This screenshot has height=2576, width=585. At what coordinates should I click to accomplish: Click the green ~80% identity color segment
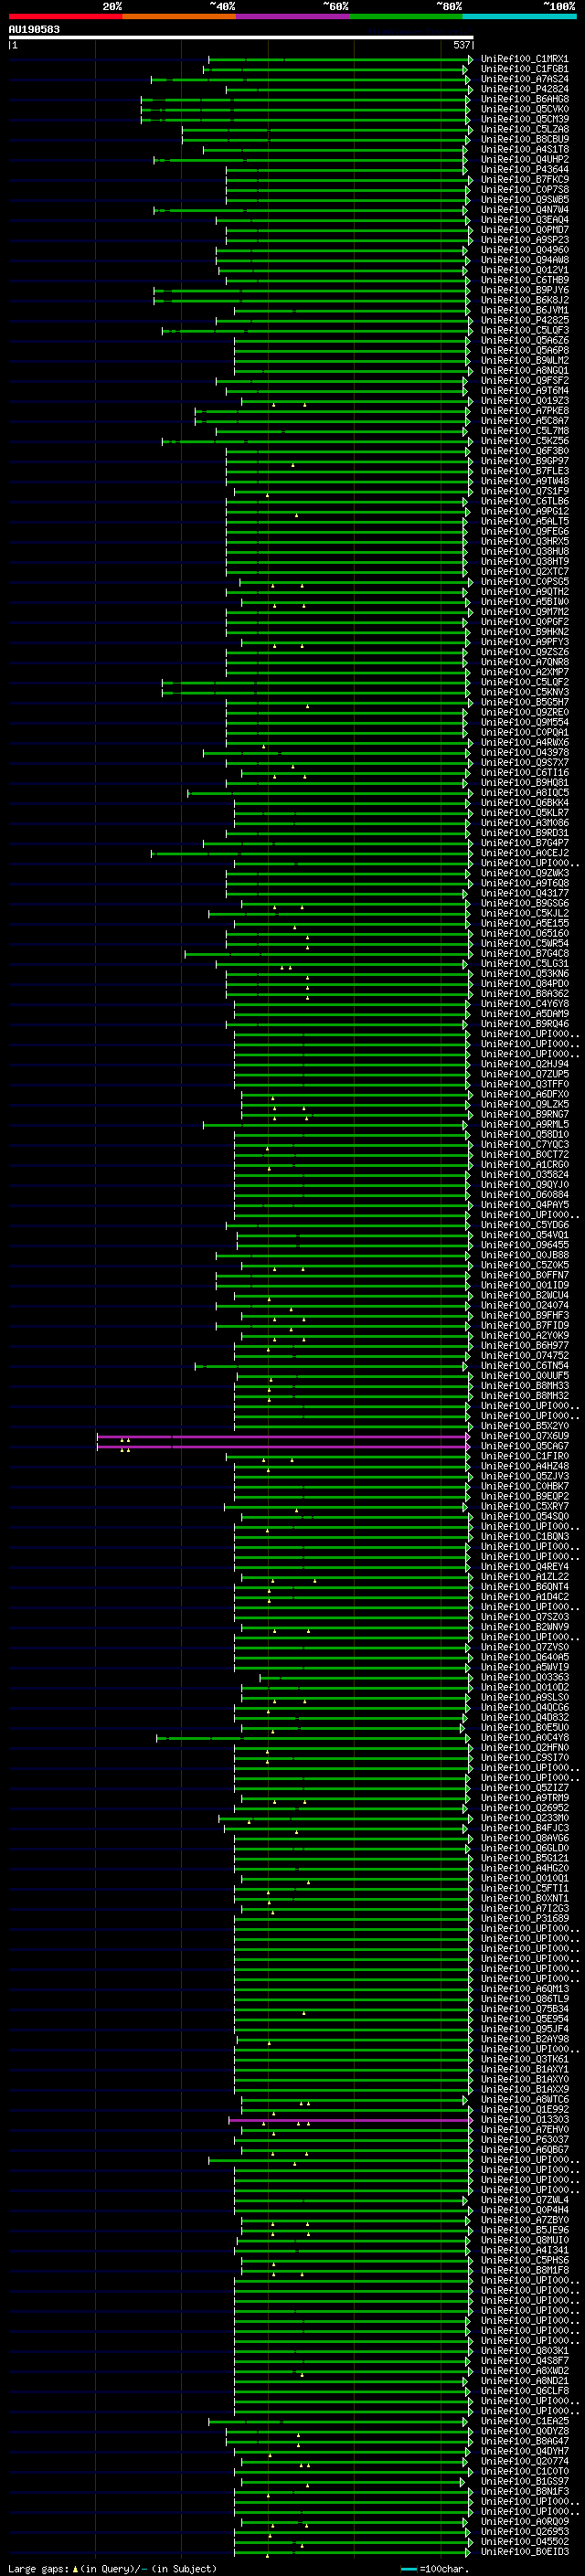[406, 16]
